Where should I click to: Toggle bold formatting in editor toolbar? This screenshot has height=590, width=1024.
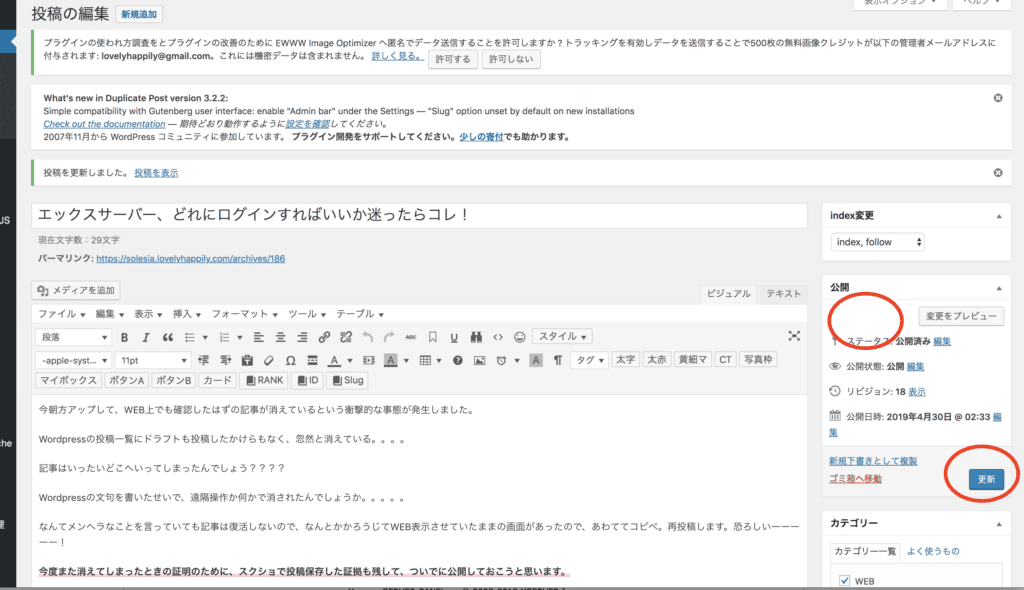[124, 337]
